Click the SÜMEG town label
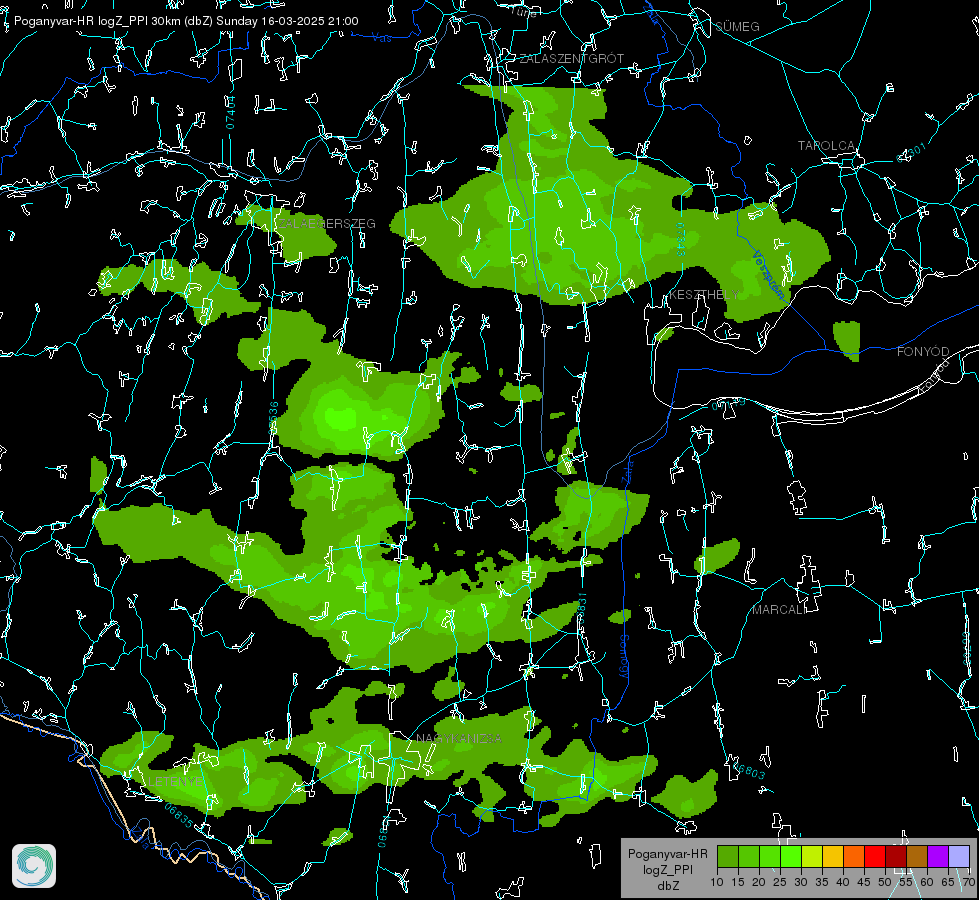This screenshot has height=900, width=979. 737,26
